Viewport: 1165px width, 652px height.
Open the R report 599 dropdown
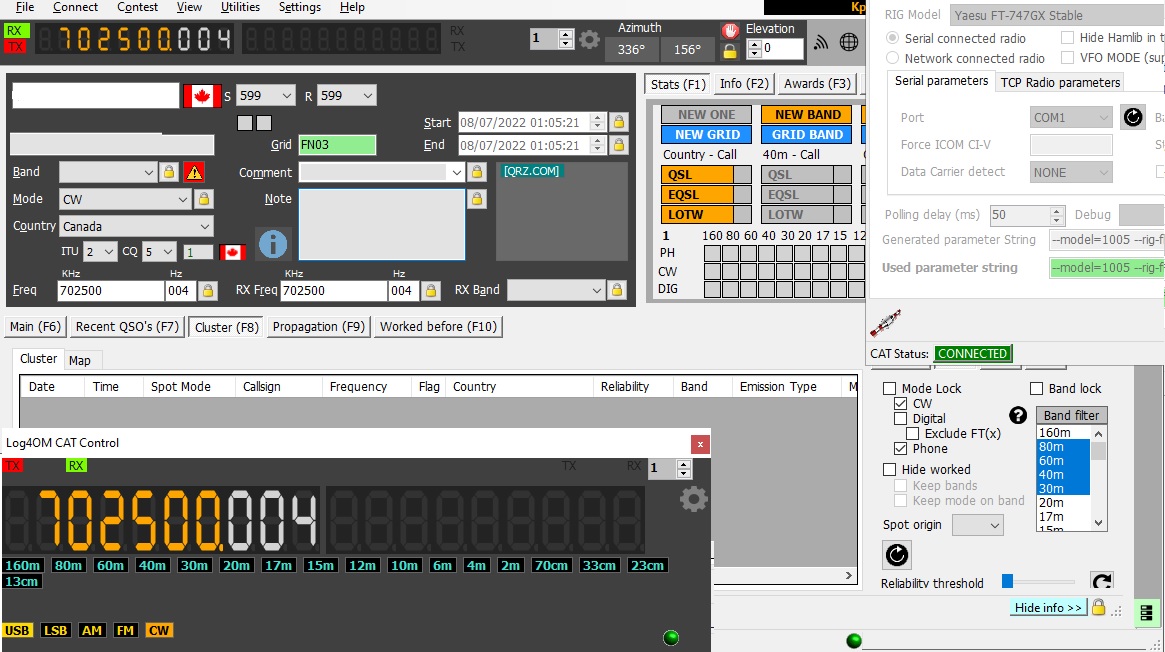click(347, 96)
